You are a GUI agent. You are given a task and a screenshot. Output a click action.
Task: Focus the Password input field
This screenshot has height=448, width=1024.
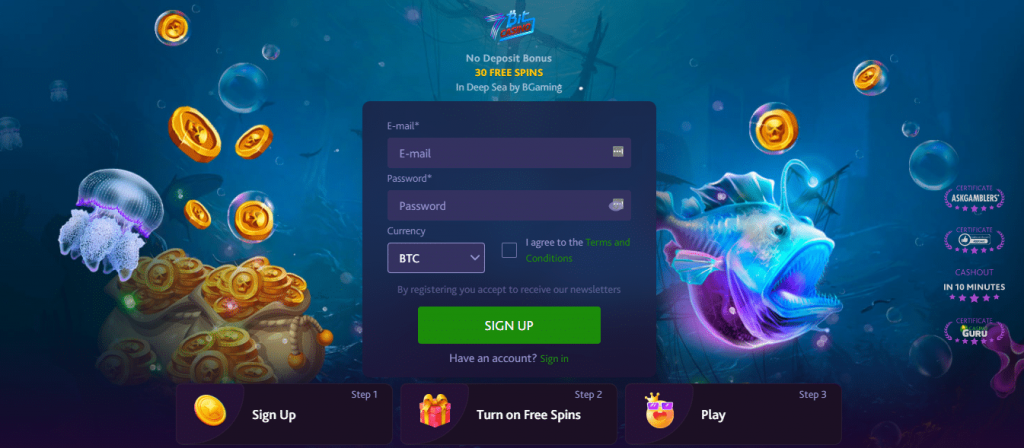click(509, 205)
